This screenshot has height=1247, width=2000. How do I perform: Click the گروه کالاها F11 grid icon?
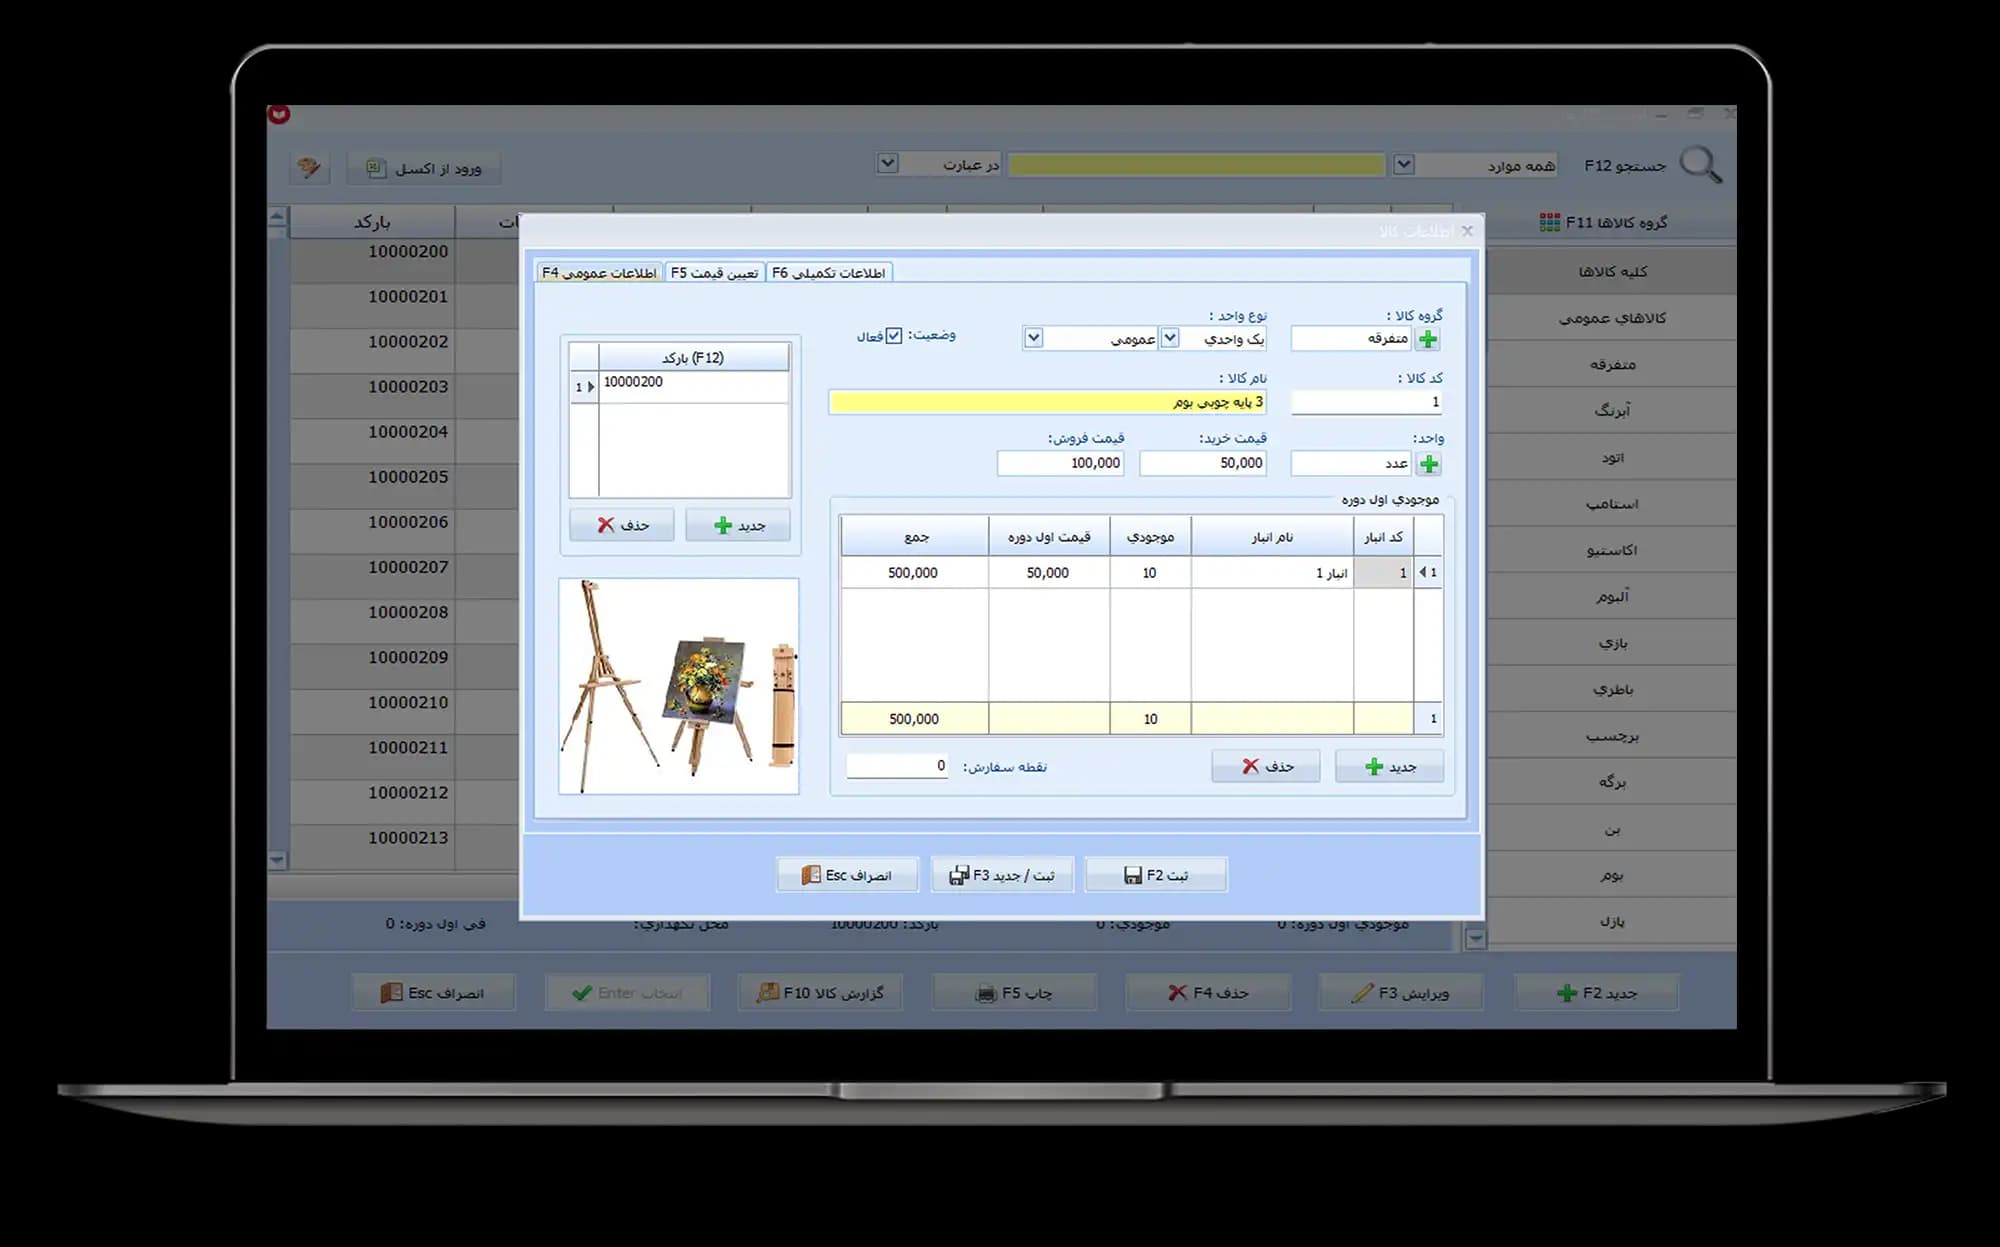(x=1549, y=222)
